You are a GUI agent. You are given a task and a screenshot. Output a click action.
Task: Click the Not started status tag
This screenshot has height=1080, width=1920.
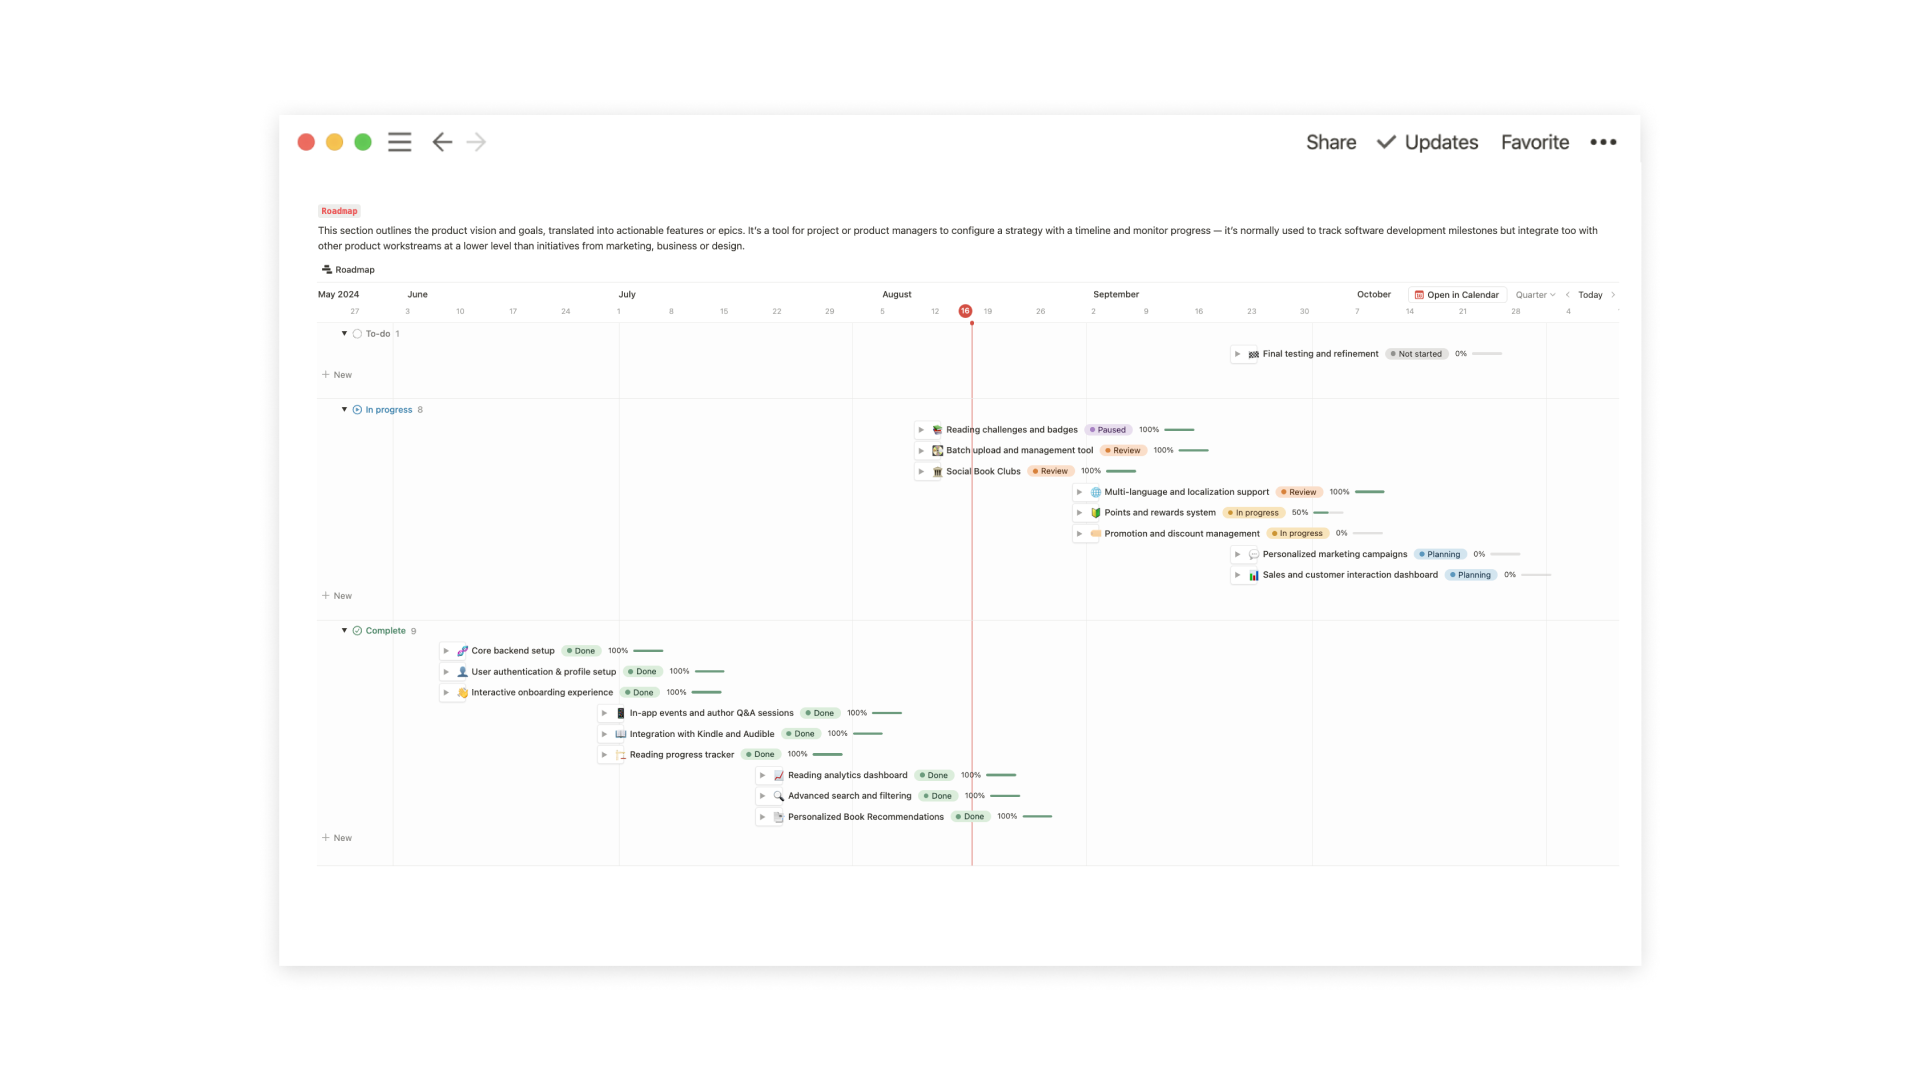tap(1416, 354)
